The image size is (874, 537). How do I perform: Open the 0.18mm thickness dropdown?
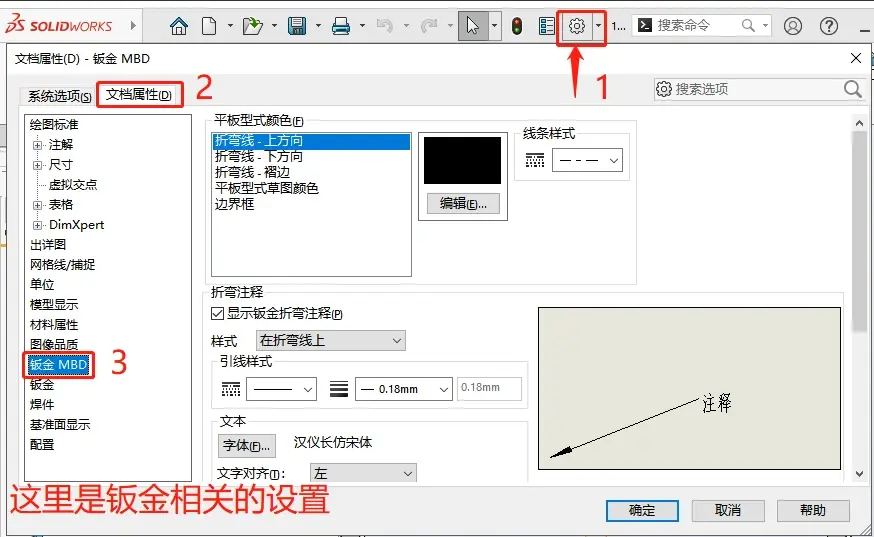[404, 389]
